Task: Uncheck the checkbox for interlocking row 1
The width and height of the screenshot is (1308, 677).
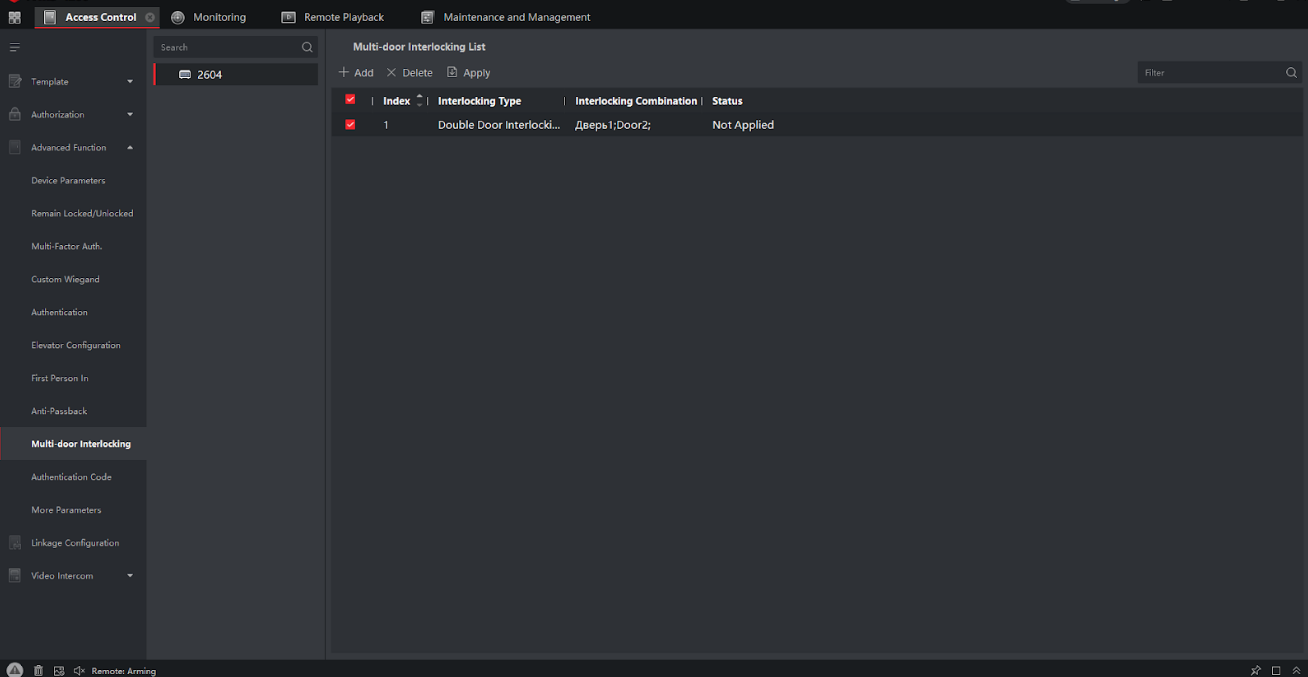Action: pyautogui.click(x=350, y=125)
